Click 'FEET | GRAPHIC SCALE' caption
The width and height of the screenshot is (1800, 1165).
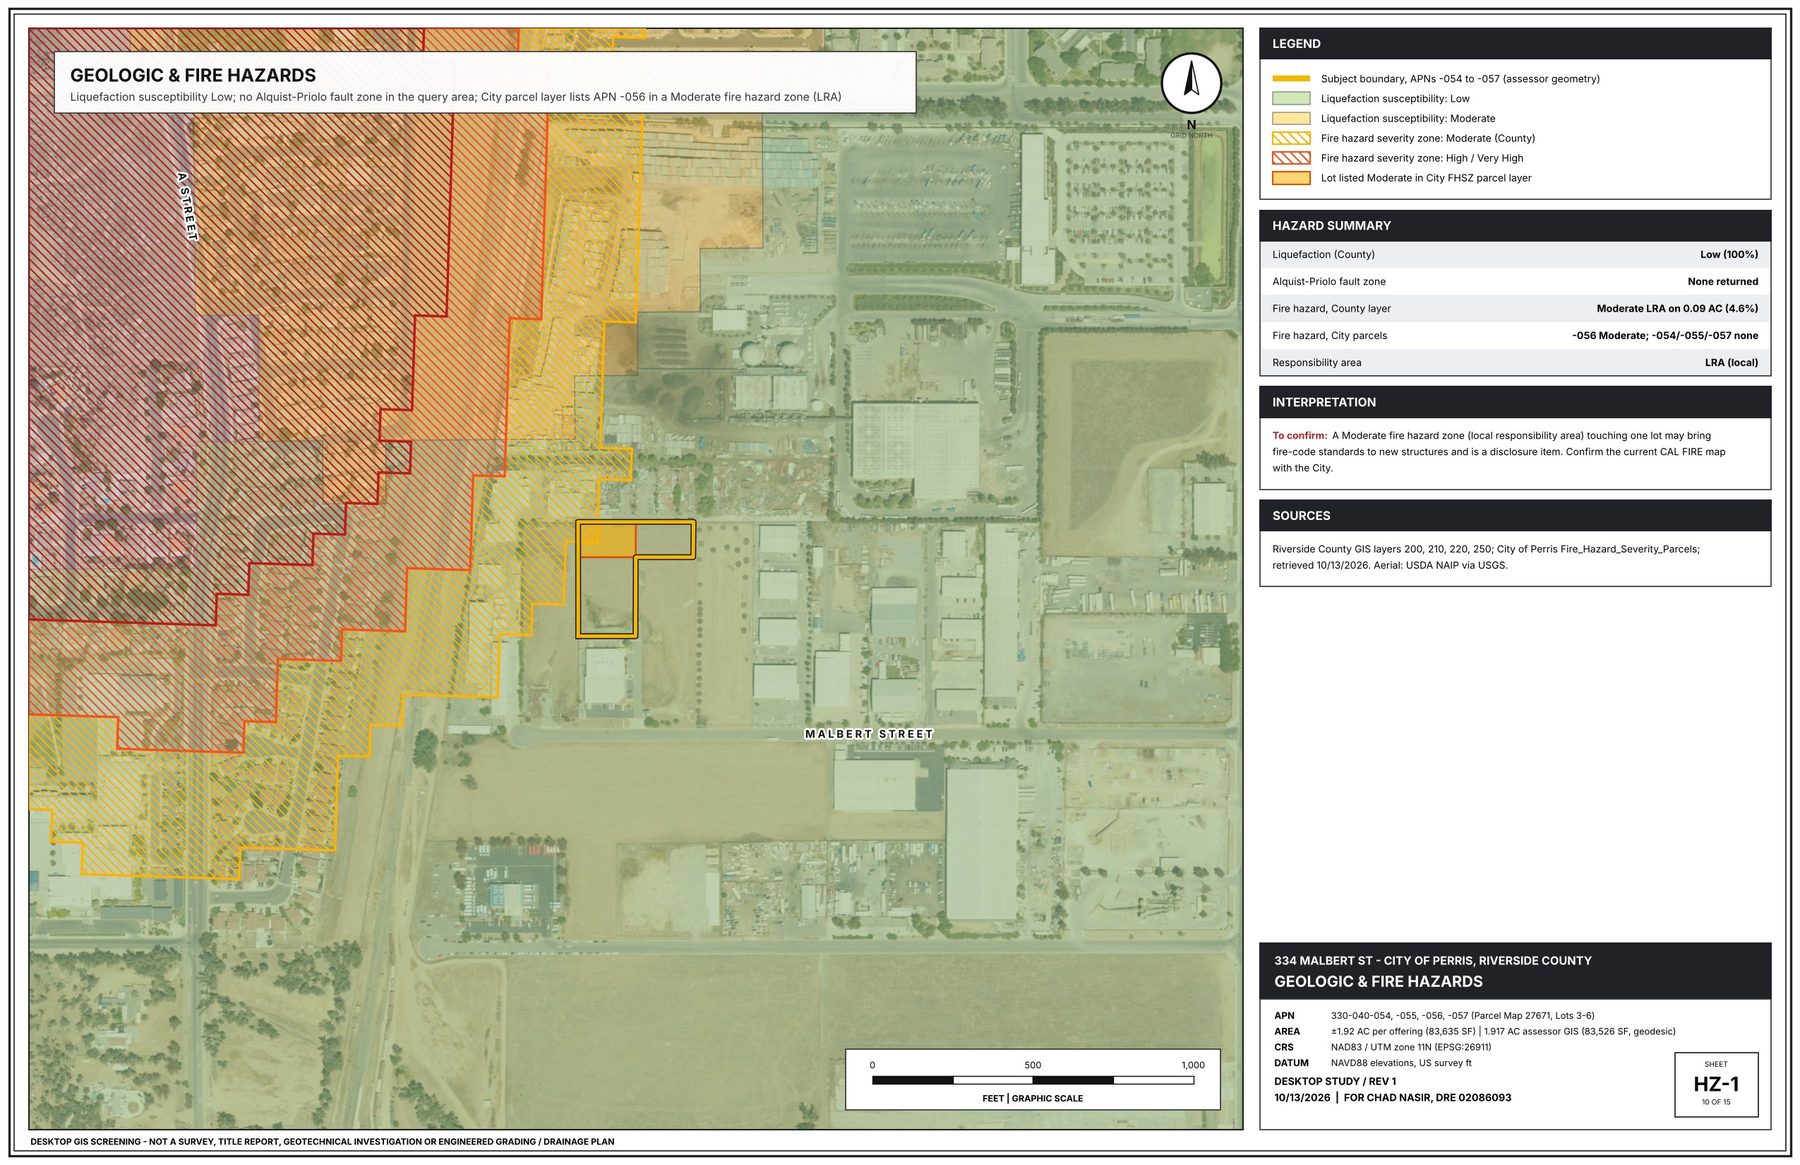[x=1033, y=1099]
